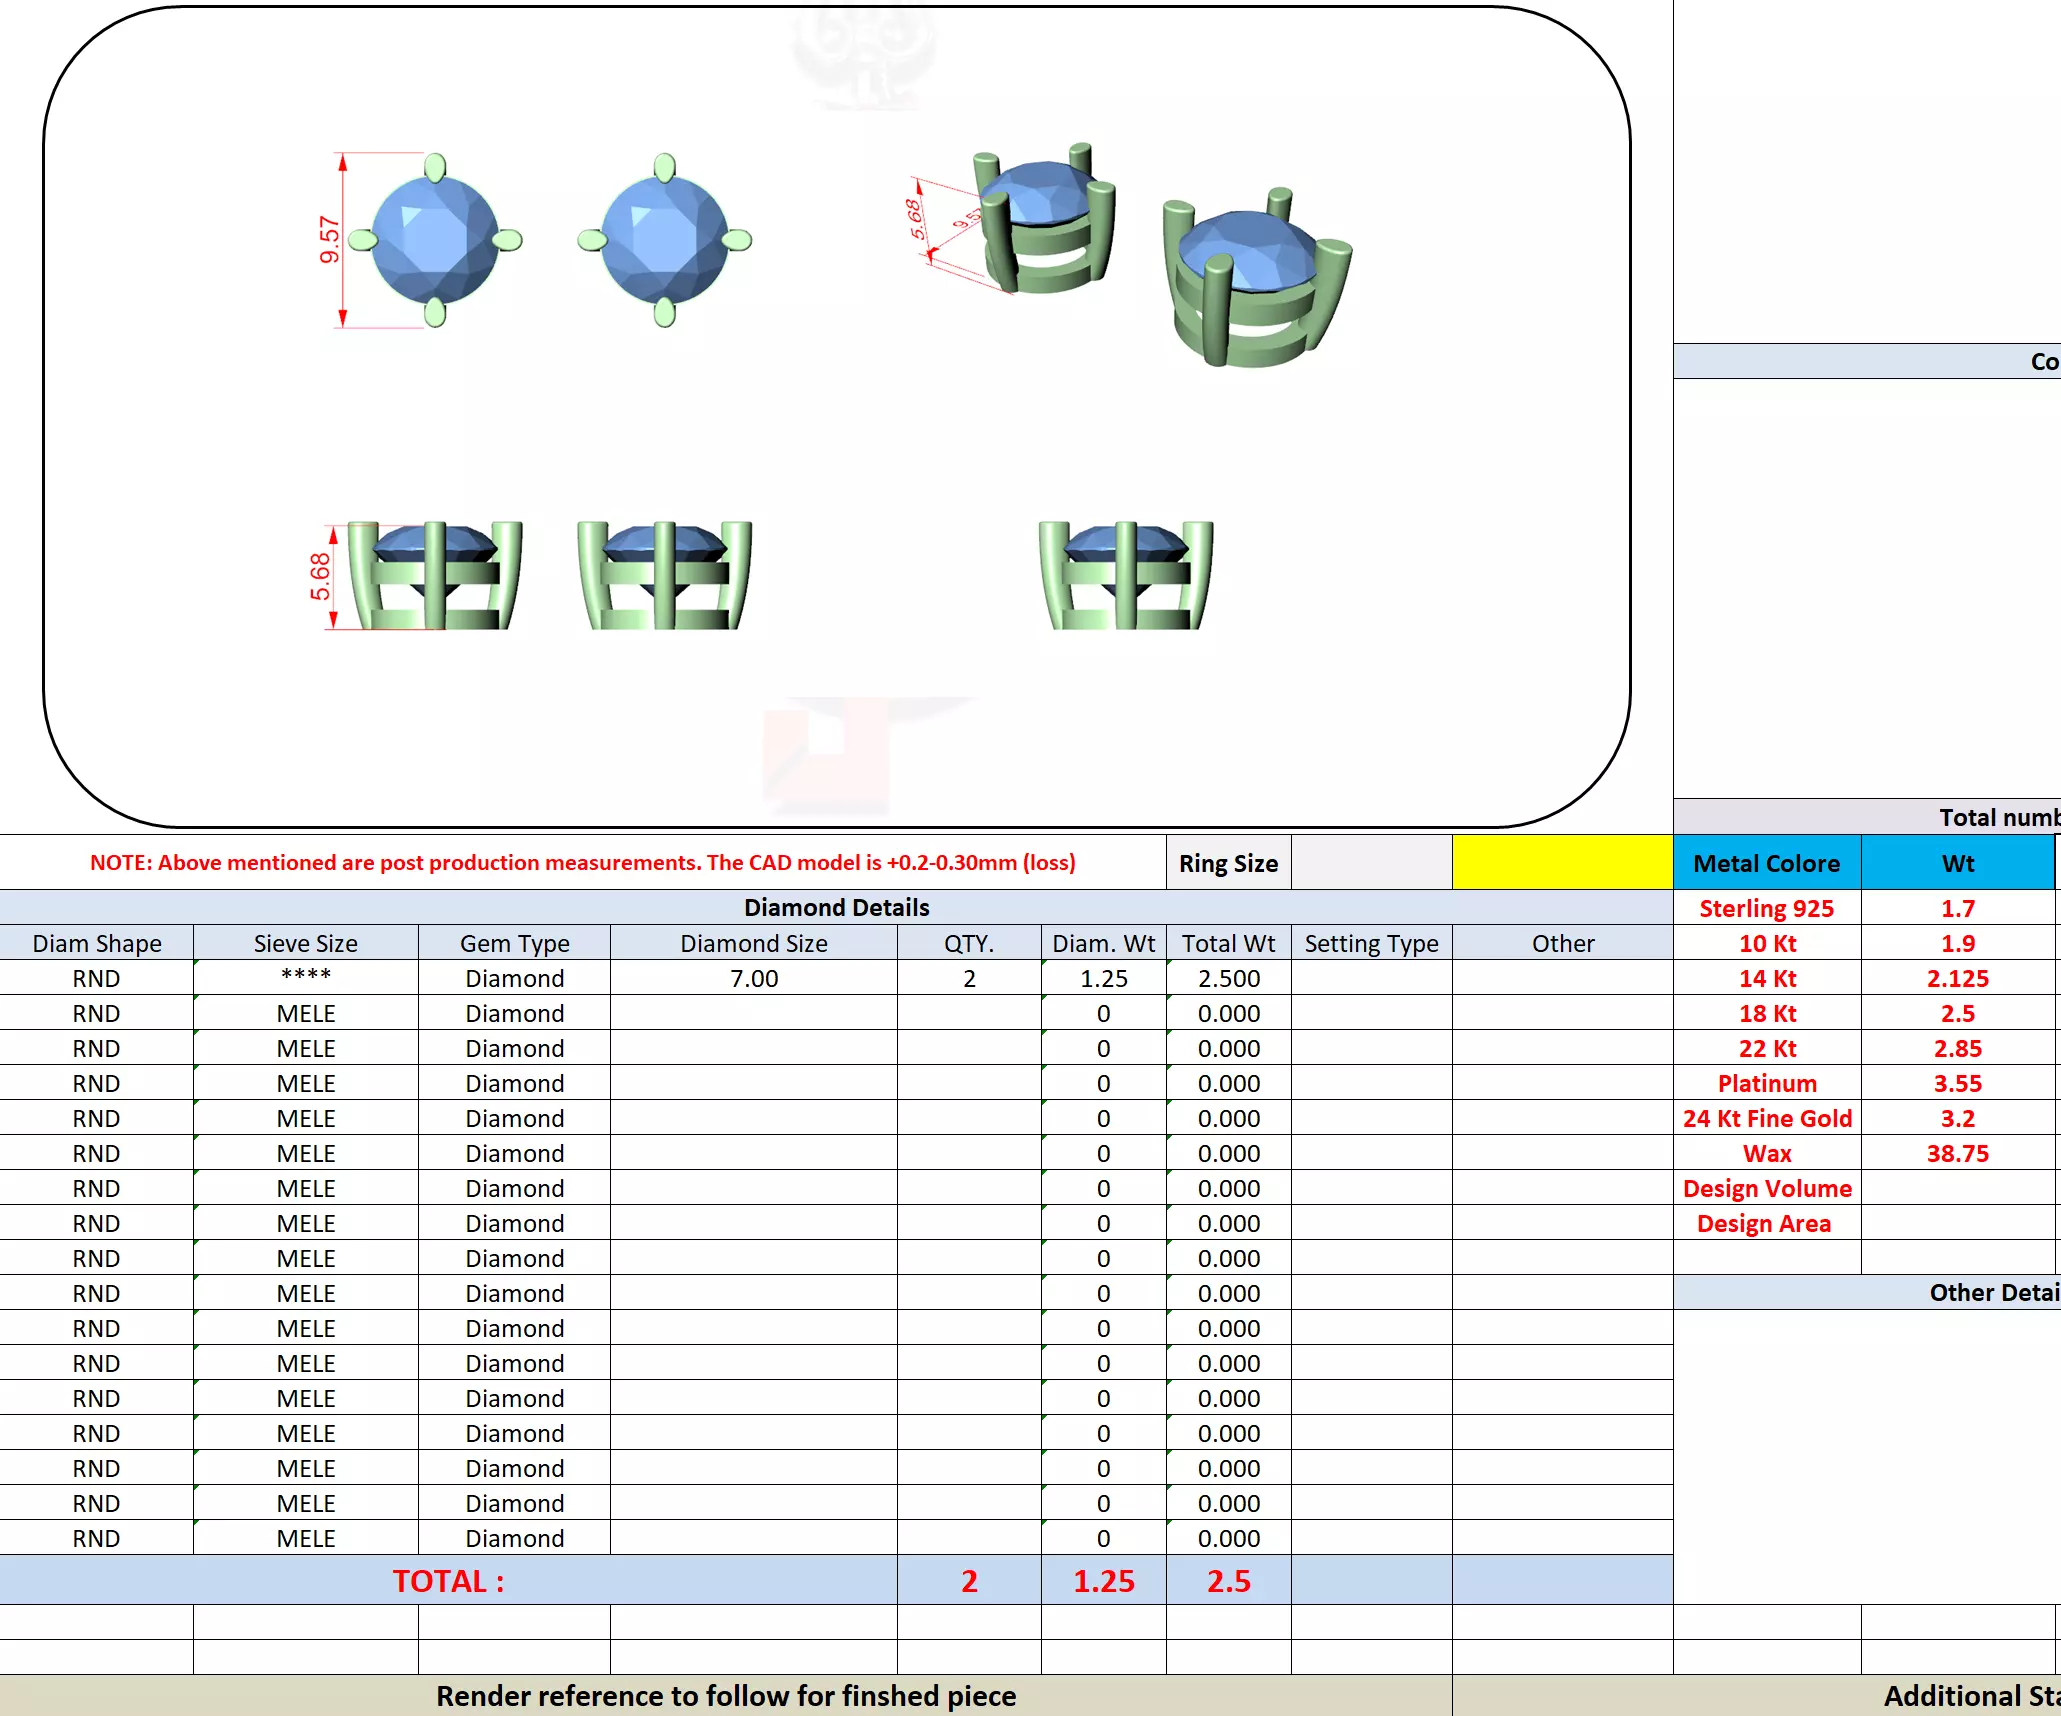Click the yellow highlighted cell beside Ring Size
The height and width of the screenshot is (1716, 2061).
(1562, 862)
